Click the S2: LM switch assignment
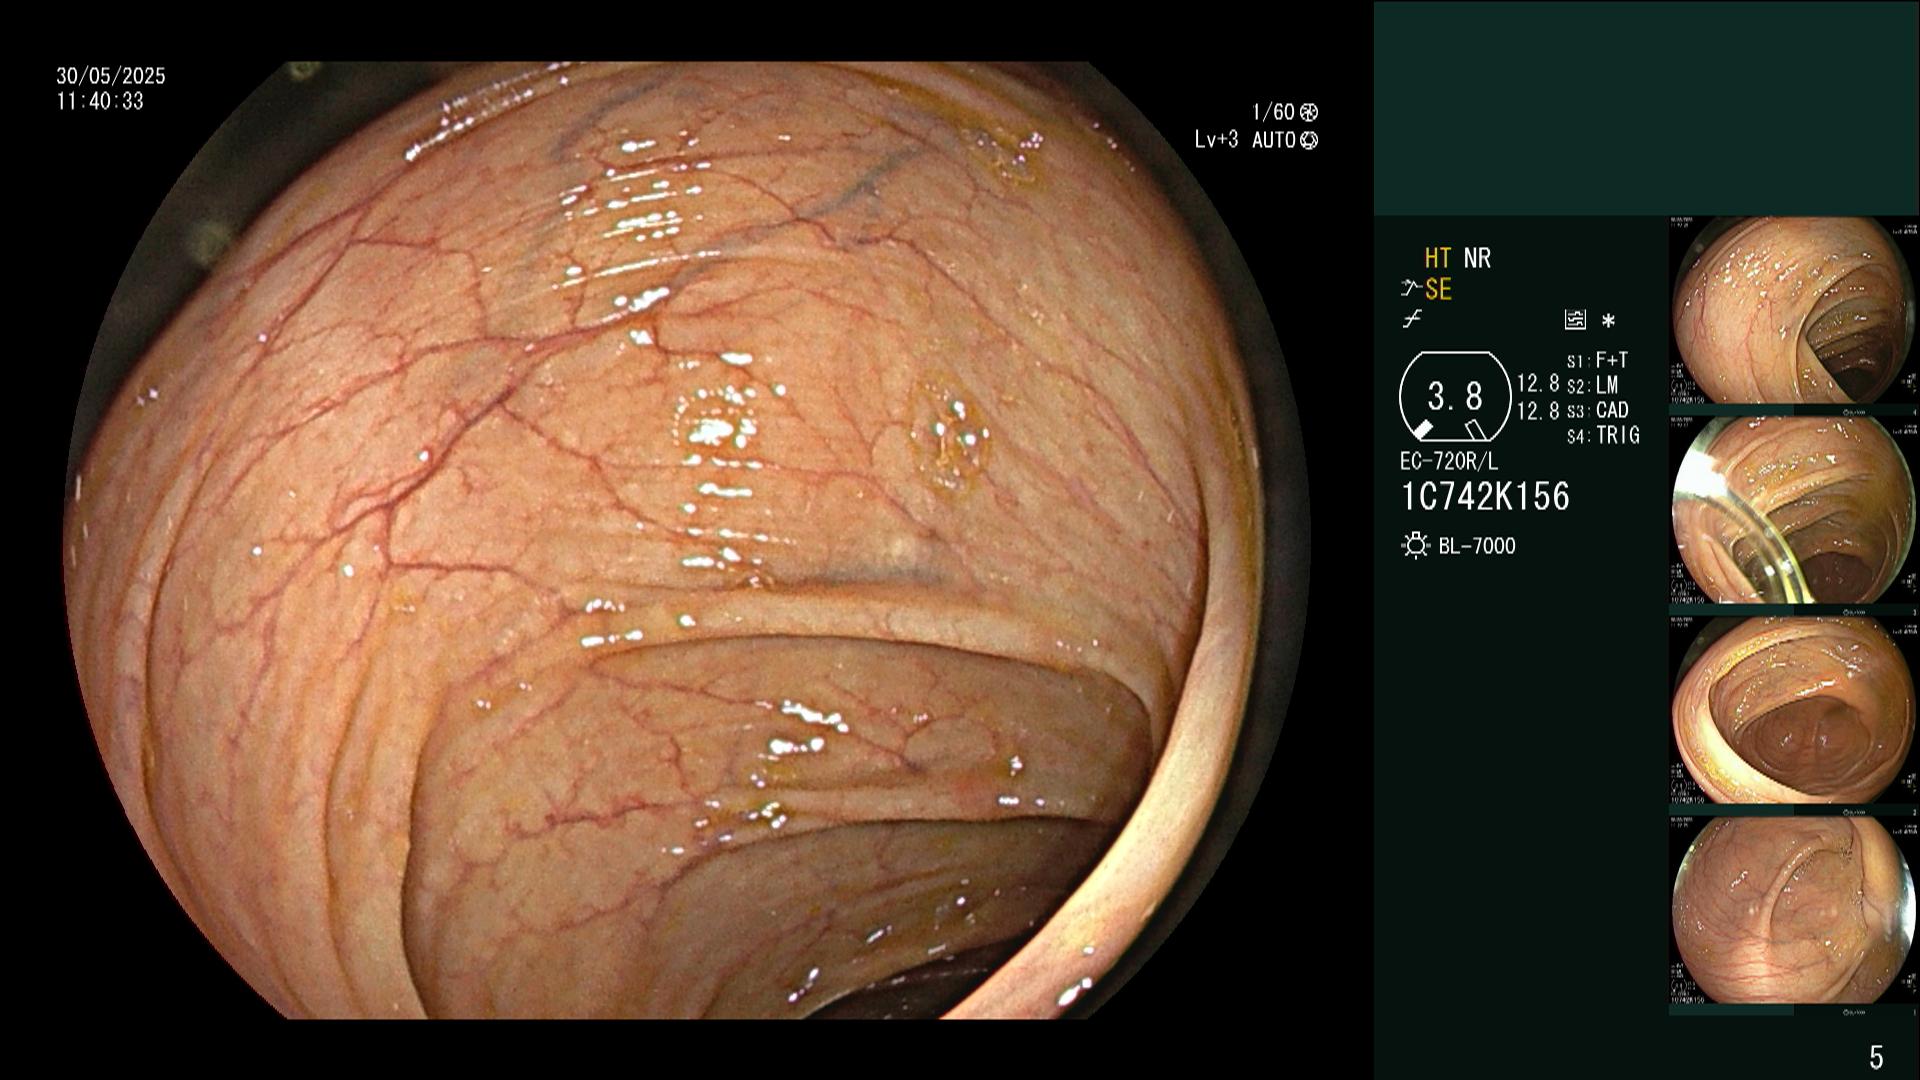 (x=1592, y=386)
